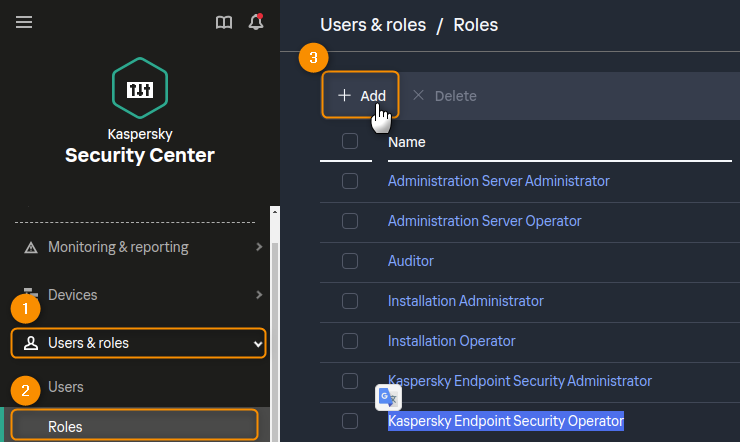Click the translate overlay icon
The height and width of the screenshot is (442, 740).
(x=388, y=398)
